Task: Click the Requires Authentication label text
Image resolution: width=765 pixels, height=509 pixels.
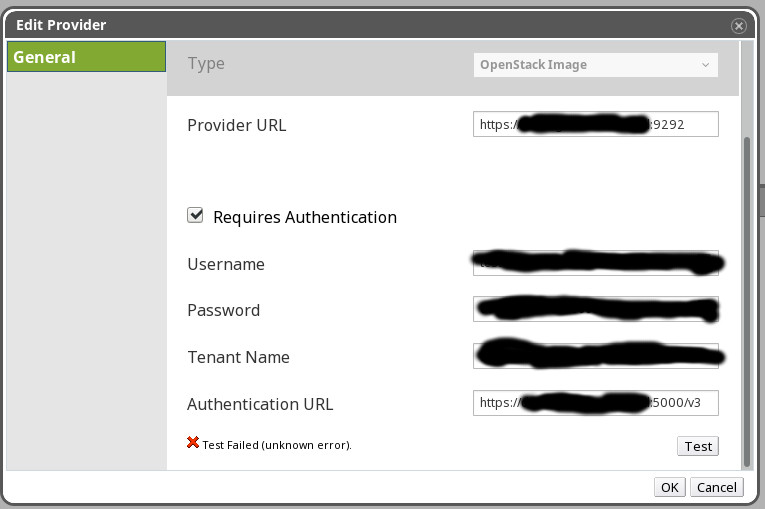Action: 305,217
